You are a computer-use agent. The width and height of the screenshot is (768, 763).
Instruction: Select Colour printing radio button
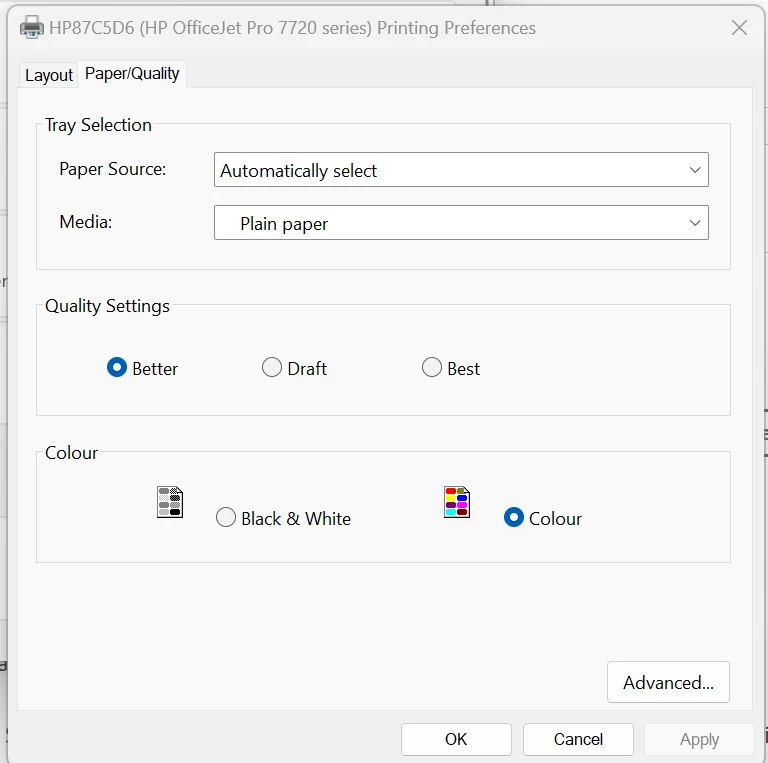(x=543, y=518)
